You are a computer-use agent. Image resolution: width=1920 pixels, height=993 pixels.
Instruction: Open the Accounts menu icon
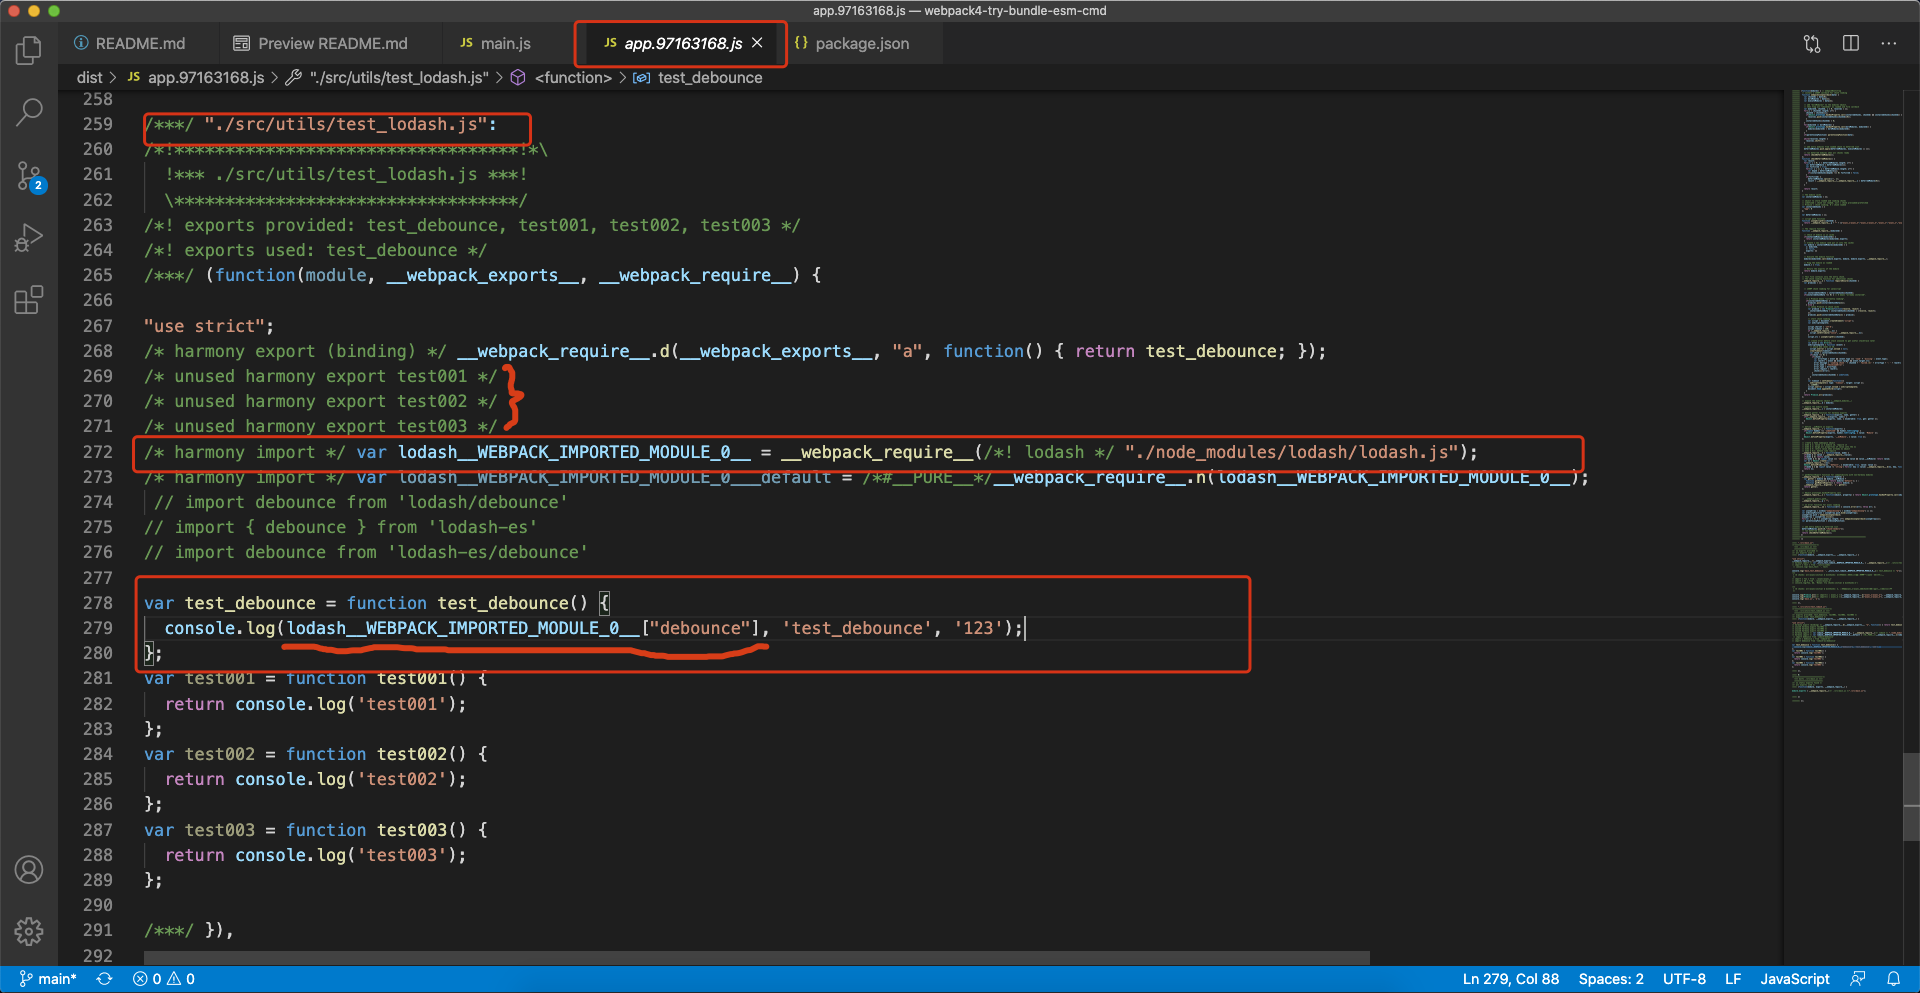click(29, 870)
